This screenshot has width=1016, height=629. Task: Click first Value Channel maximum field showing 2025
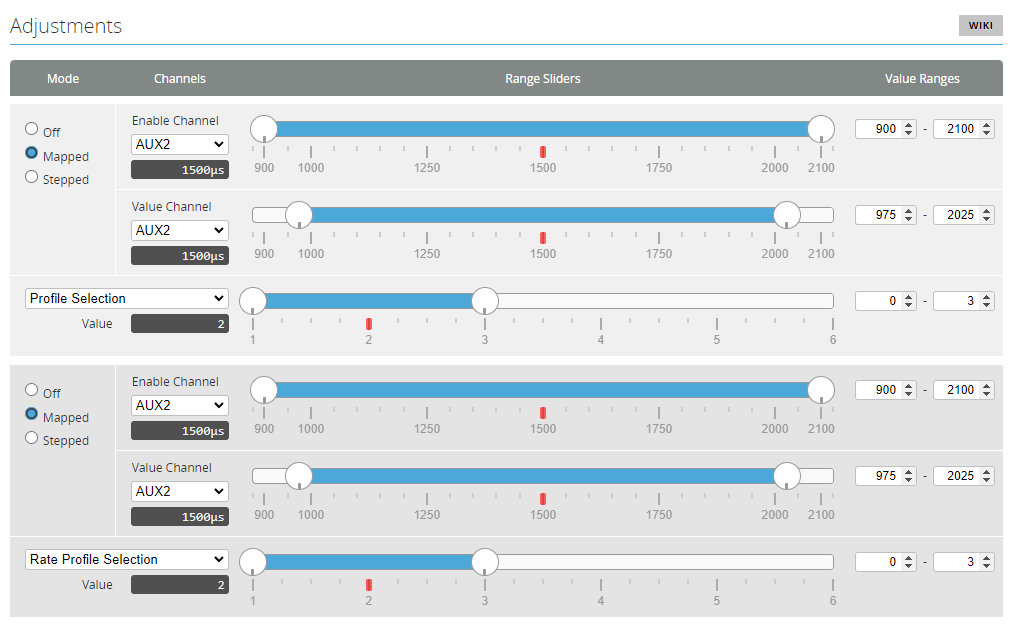coord(956,215)
